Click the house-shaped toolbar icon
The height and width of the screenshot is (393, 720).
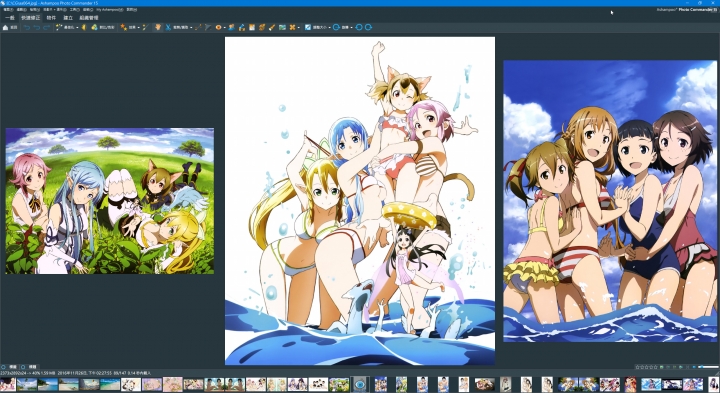point(242,28)
